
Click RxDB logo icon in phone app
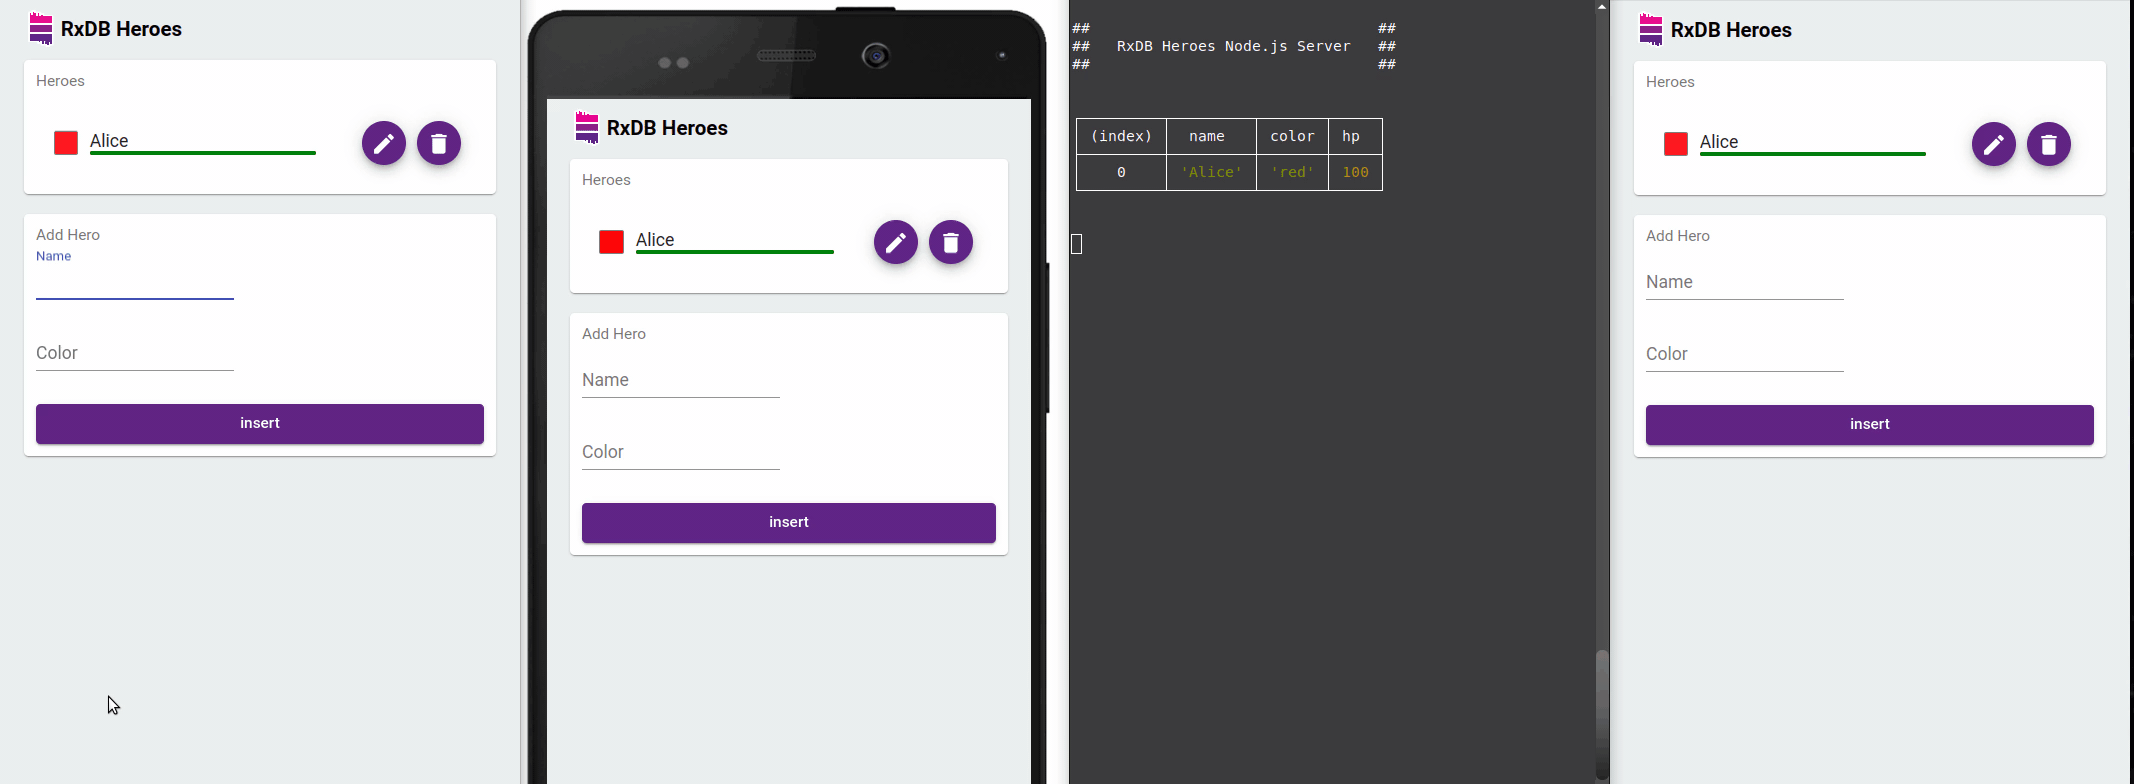pos(587,127)
